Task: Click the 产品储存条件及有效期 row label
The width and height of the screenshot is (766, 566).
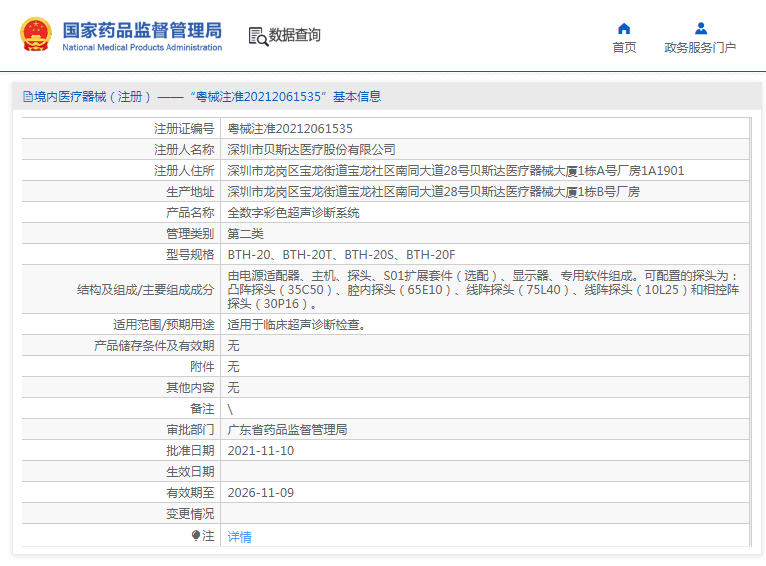Action: point(154,345)
